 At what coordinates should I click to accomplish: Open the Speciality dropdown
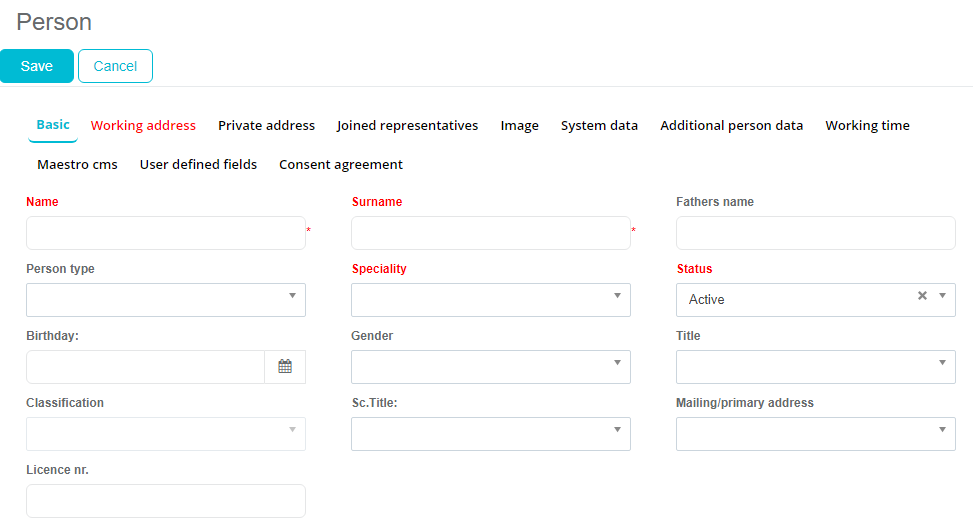click(x=617, y=296)
